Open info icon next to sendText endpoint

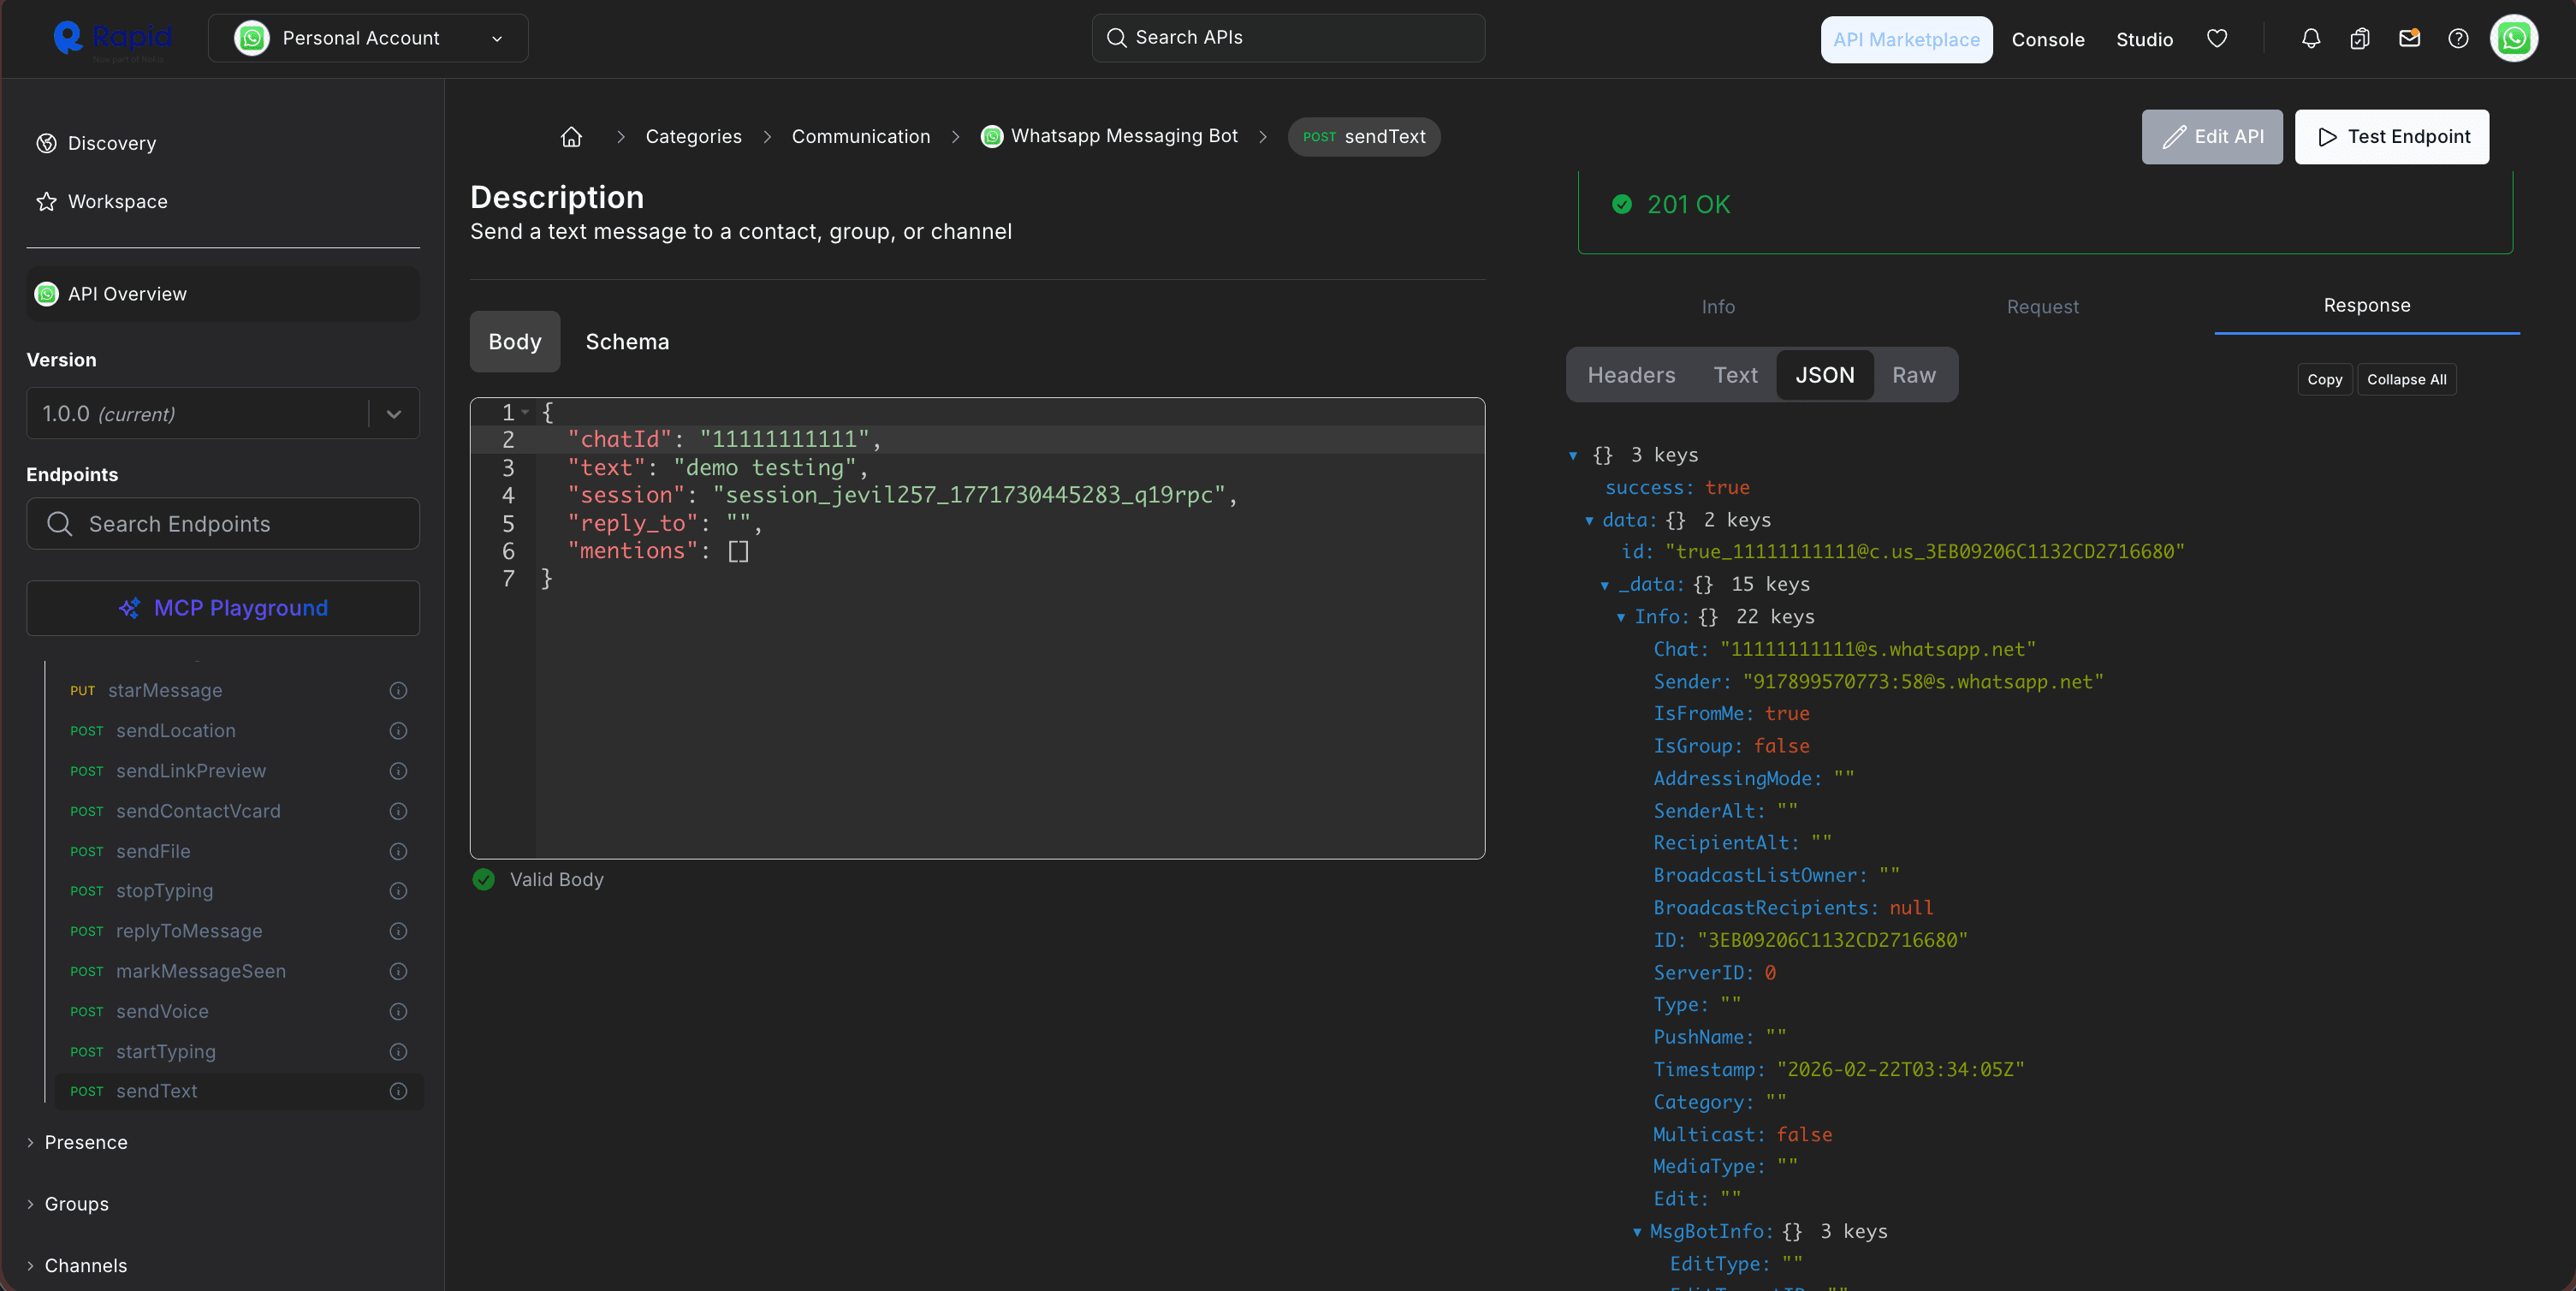398,1091
